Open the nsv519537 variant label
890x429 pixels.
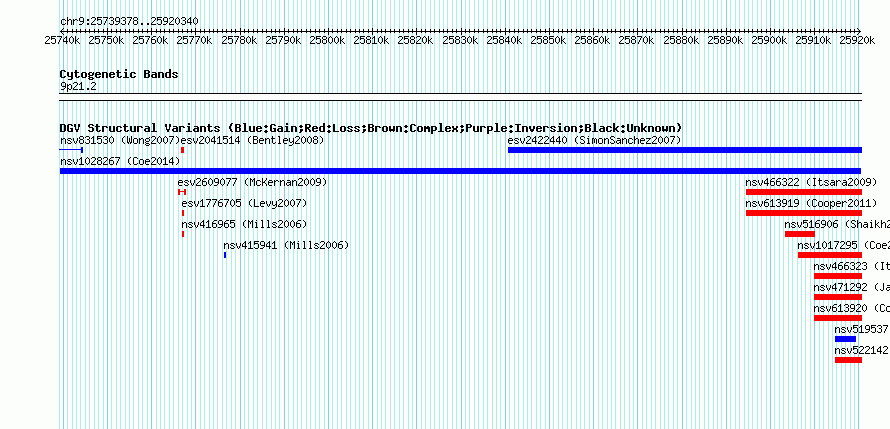tap(861, 329)
